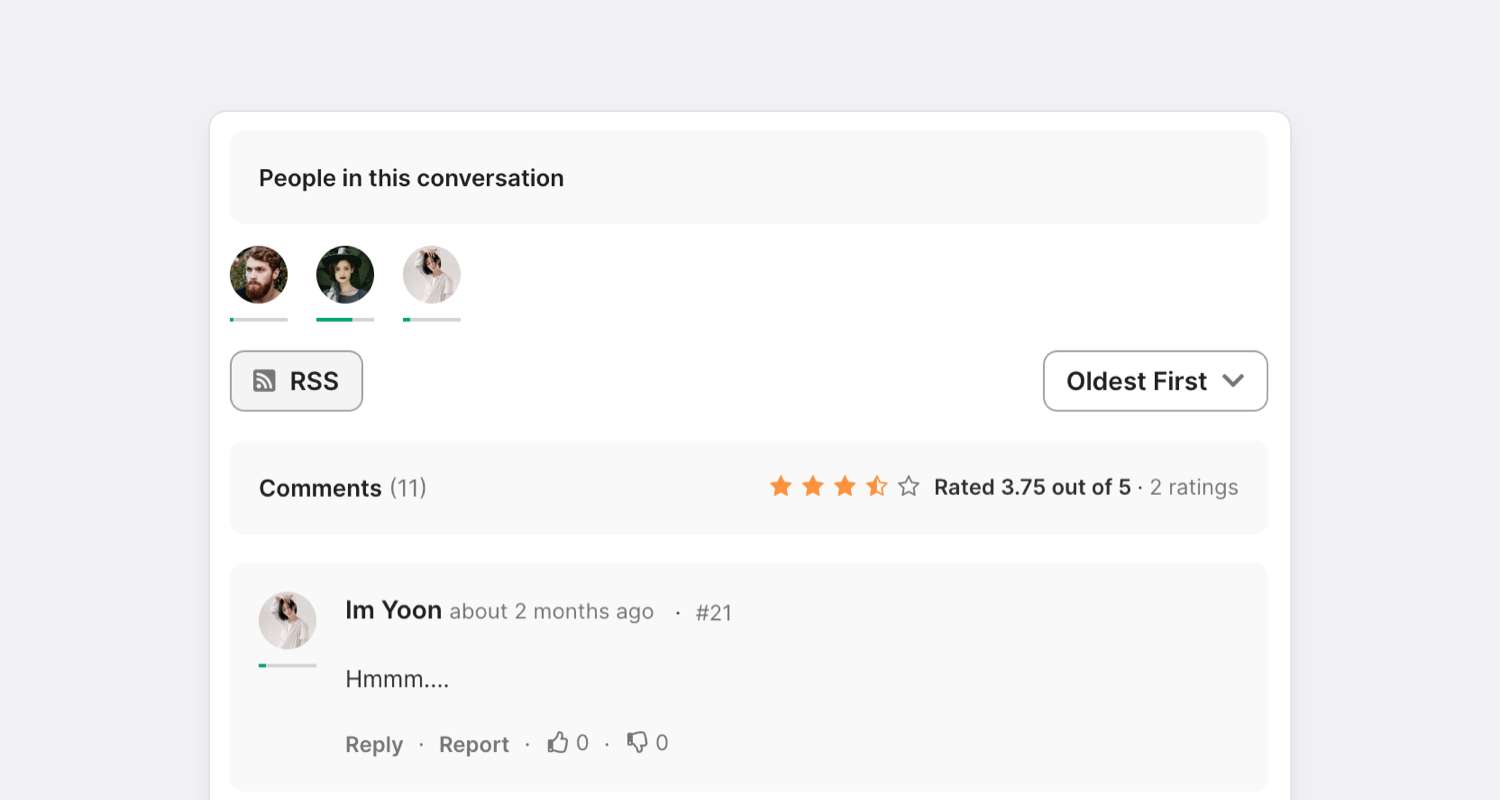This screenshot has width=1500, height=800.
Task: Click the thumbs up icon on Im Yoon's comment
Action: pyautogui.click(x=558, y=742)
